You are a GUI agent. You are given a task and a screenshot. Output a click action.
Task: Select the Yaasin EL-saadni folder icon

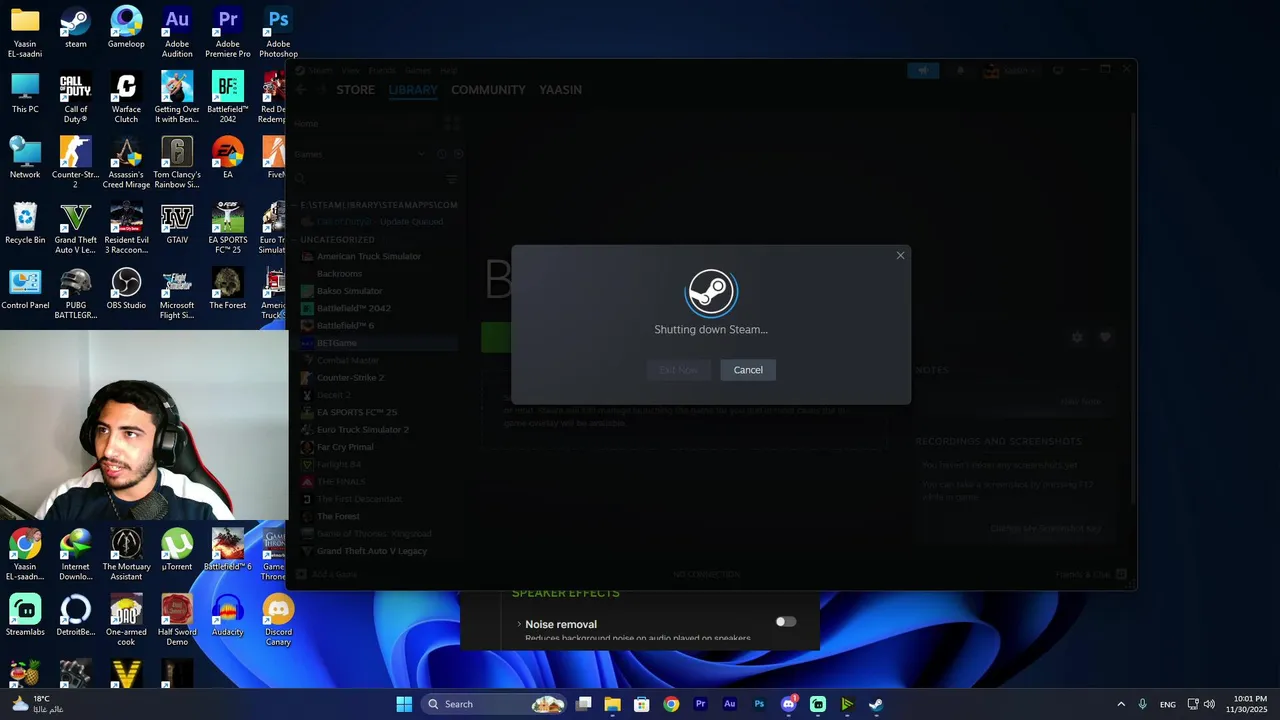(25, 32)
